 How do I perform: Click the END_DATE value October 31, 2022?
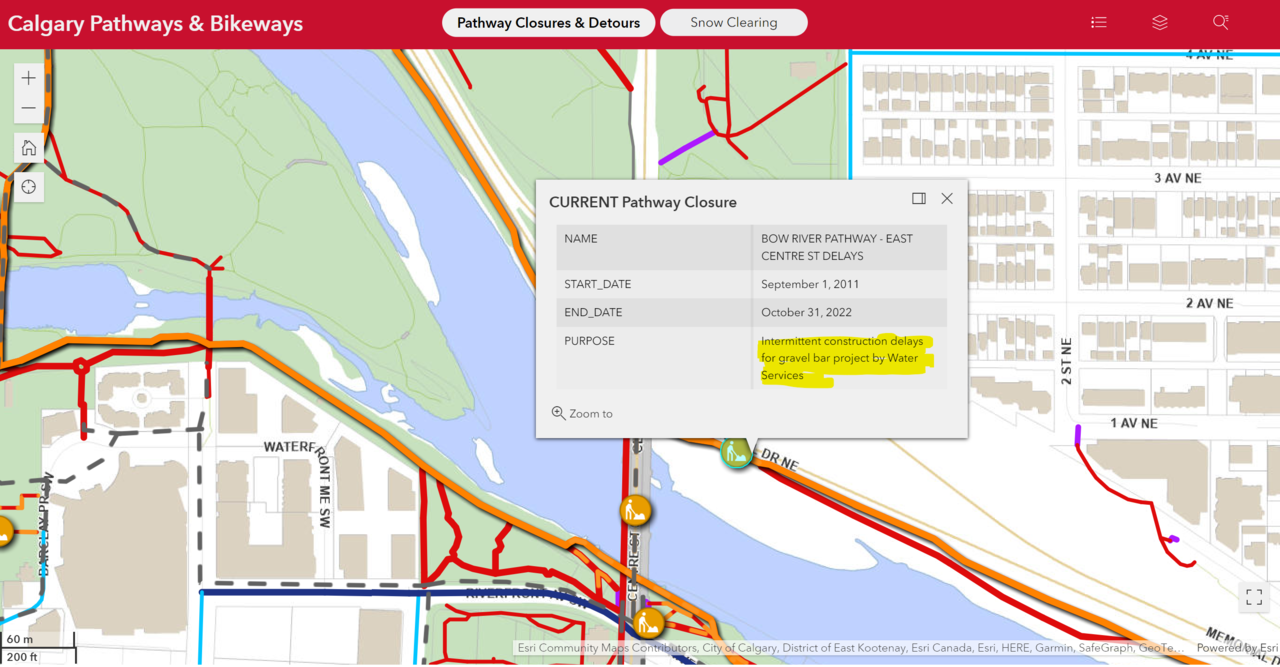coord(806,312)
